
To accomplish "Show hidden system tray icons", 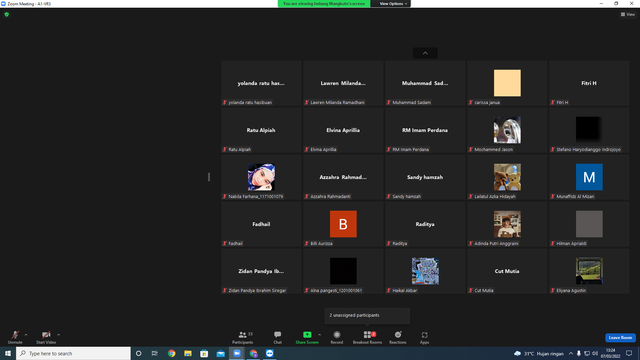I will pos(571,353).
